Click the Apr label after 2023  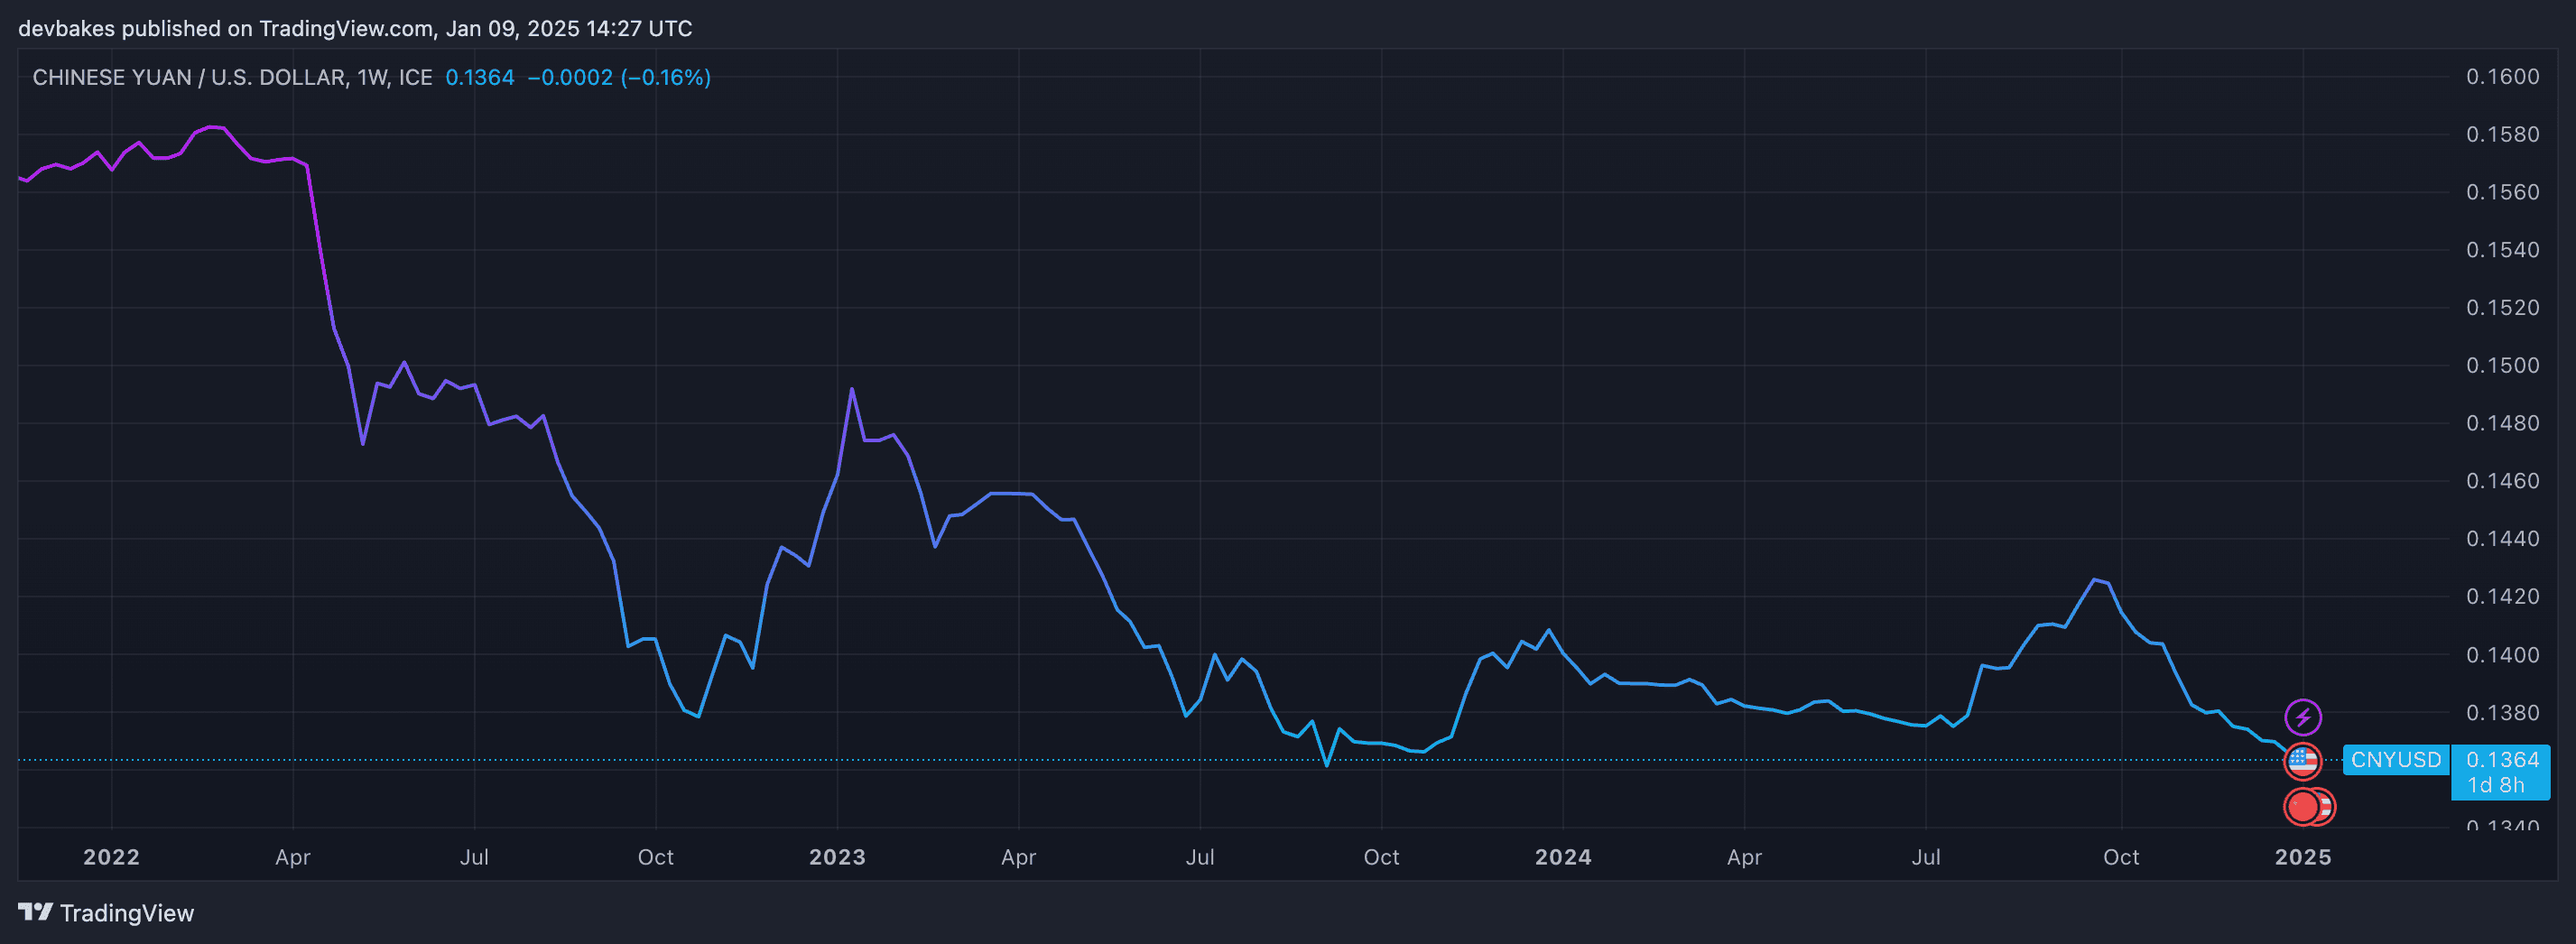tap(1019, 857)
